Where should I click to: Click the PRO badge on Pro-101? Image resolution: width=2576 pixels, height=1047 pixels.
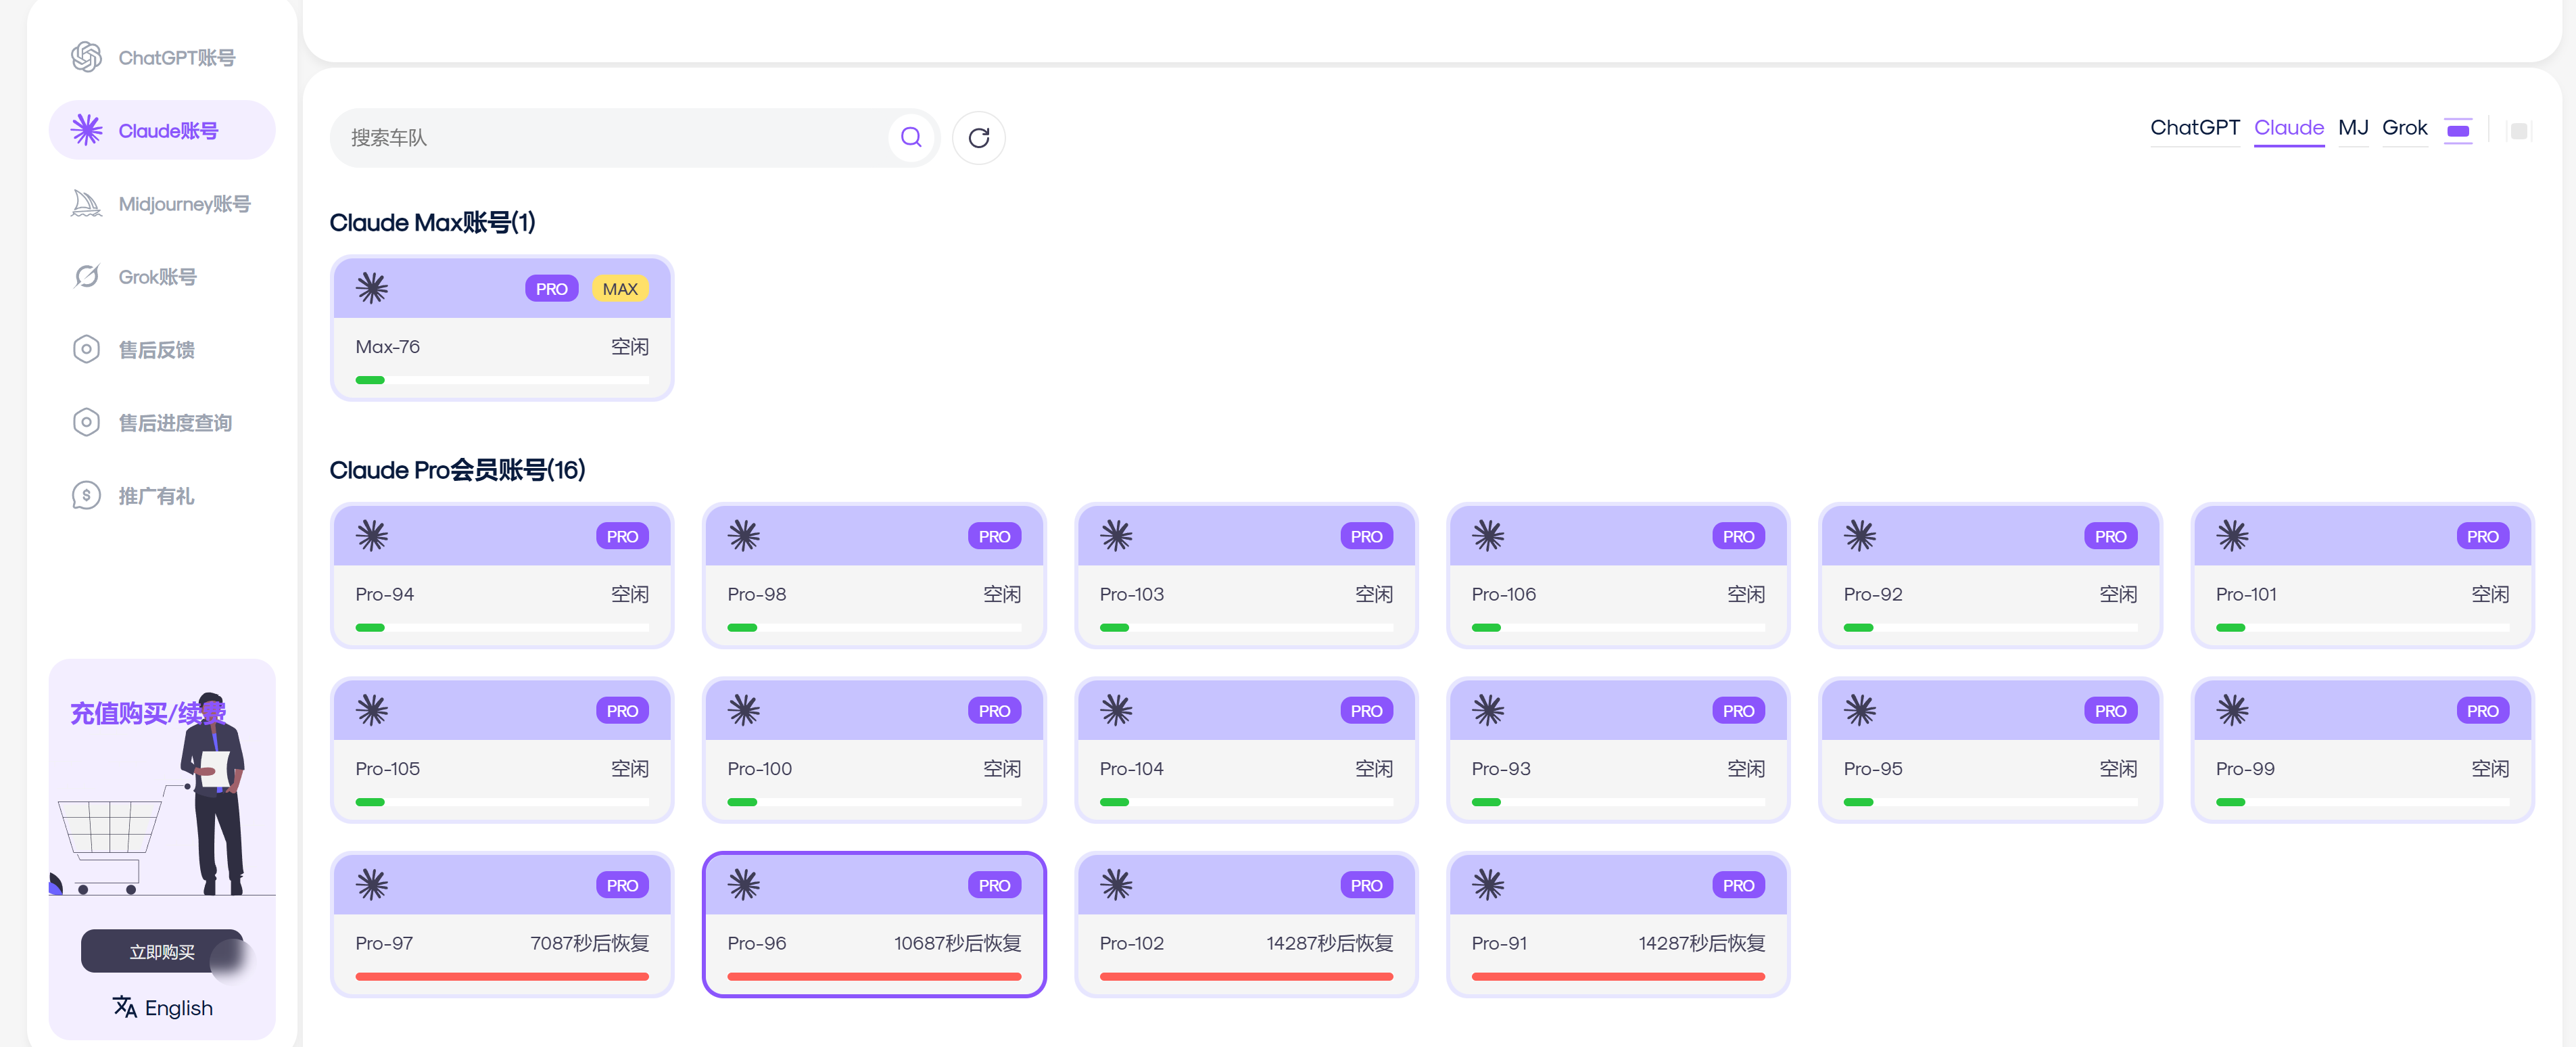click(x=2482, y=537)
